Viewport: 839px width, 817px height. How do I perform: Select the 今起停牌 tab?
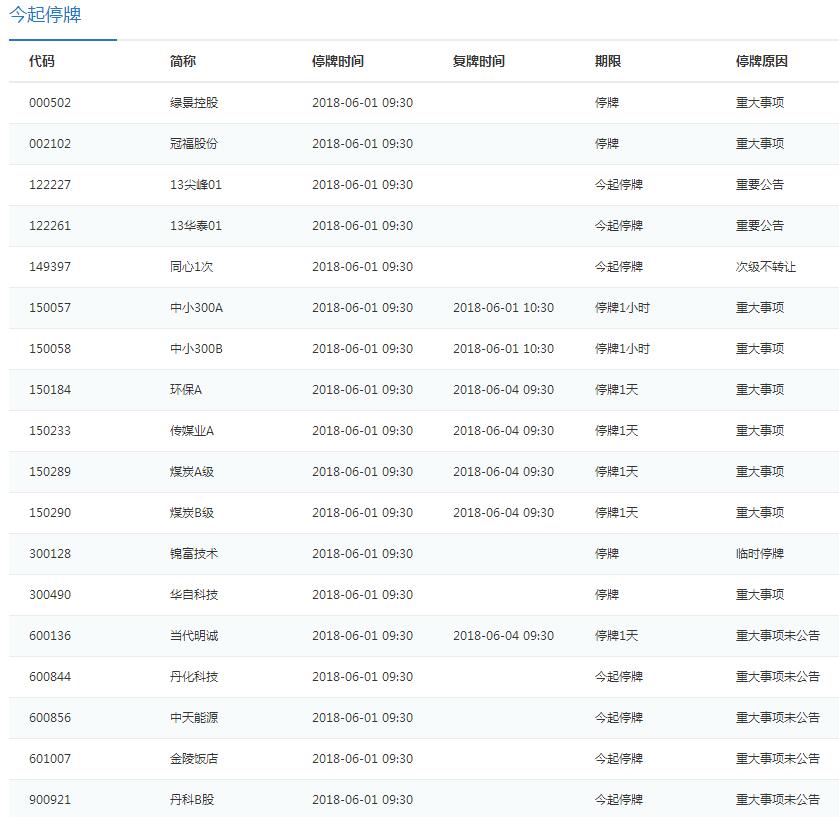click(x=46, y=16)
